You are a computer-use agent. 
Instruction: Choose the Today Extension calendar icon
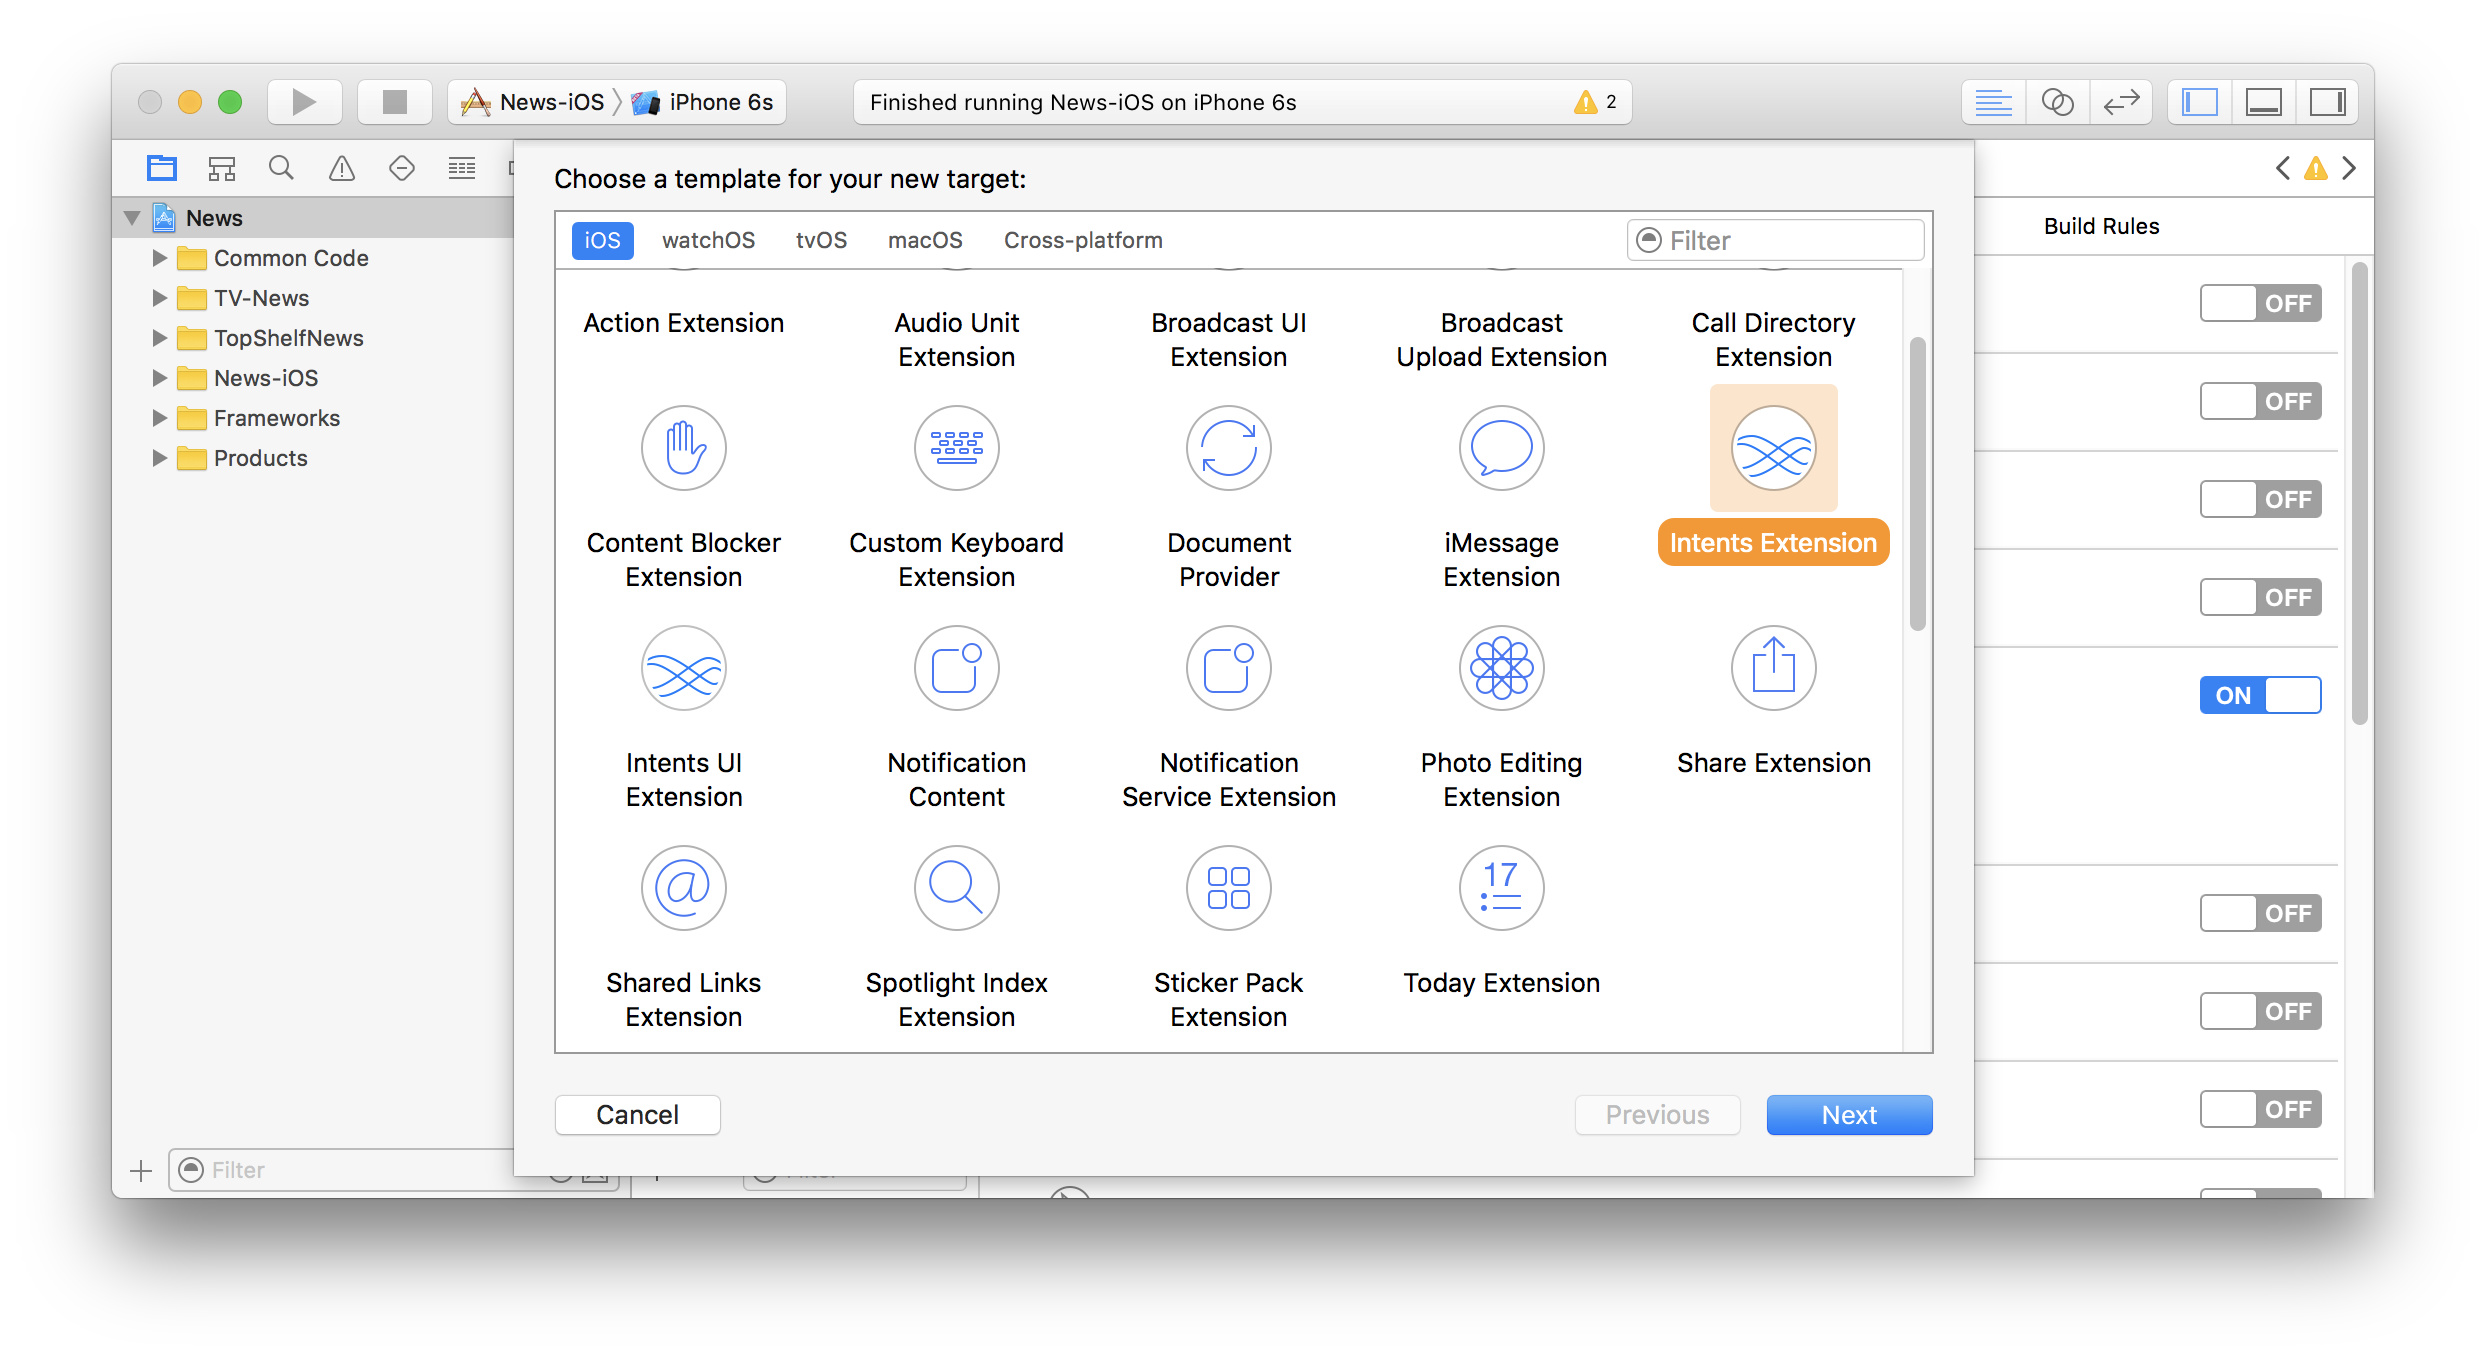pos(1500,888)
